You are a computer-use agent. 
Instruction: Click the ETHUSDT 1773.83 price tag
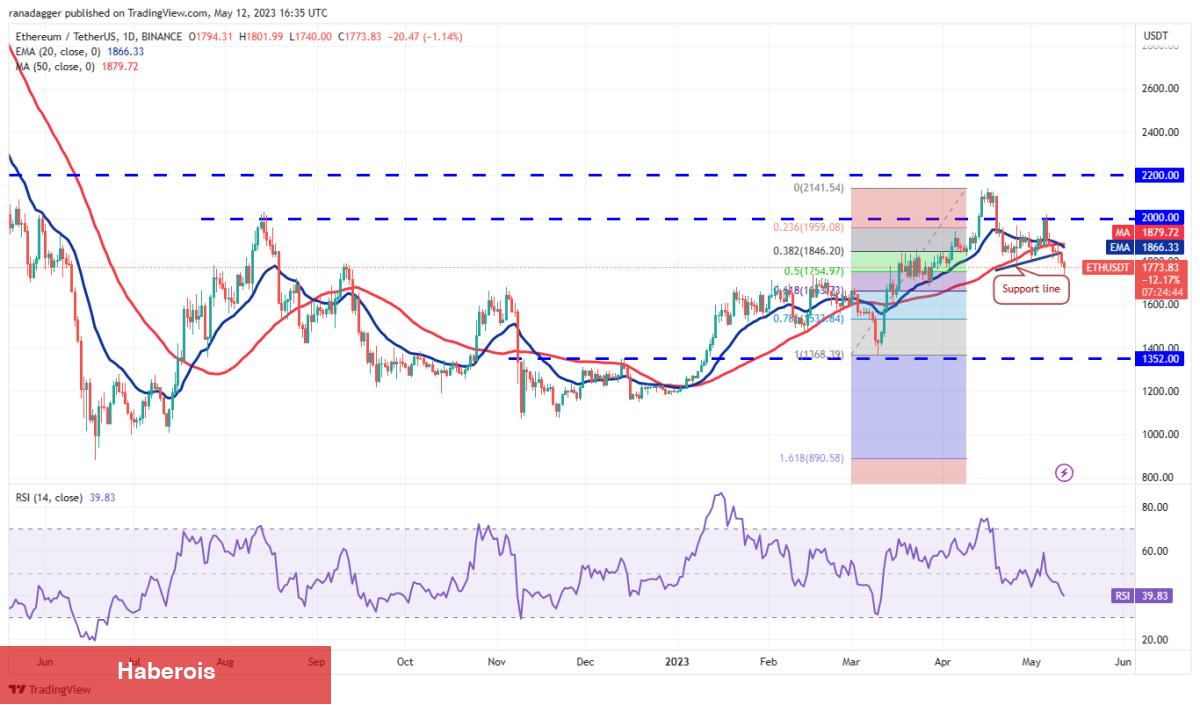pyautogui.click(x=1136, y=268)
